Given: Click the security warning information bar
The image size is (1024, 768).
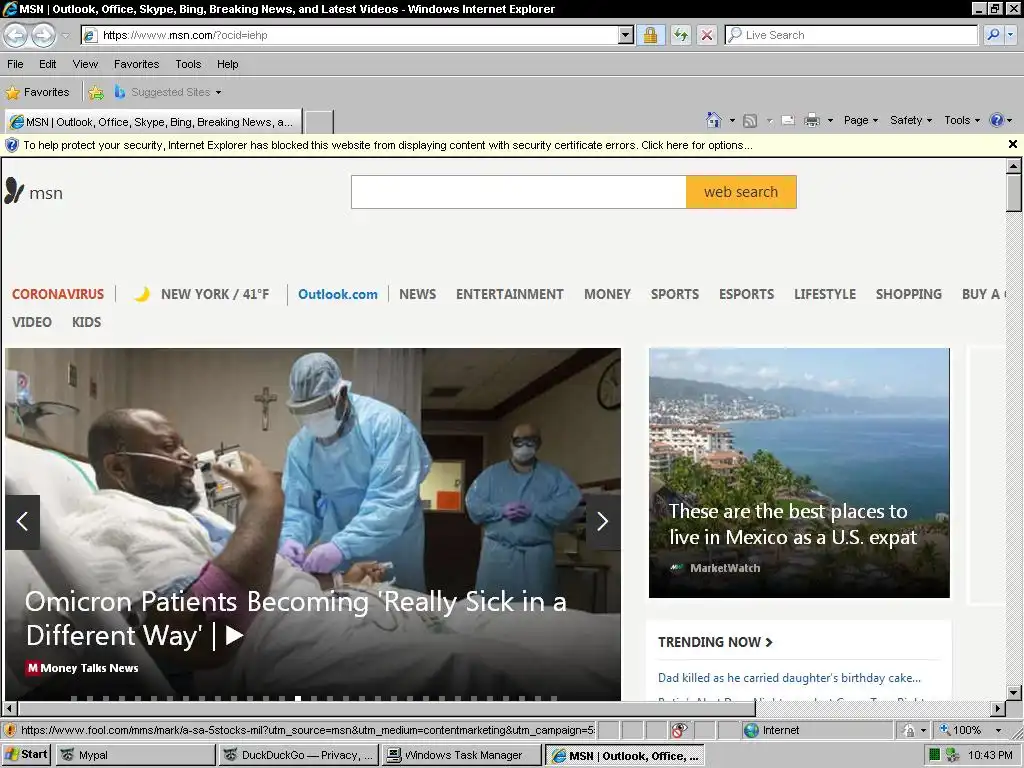Looking at the screenshot, I should coord(388,145).
